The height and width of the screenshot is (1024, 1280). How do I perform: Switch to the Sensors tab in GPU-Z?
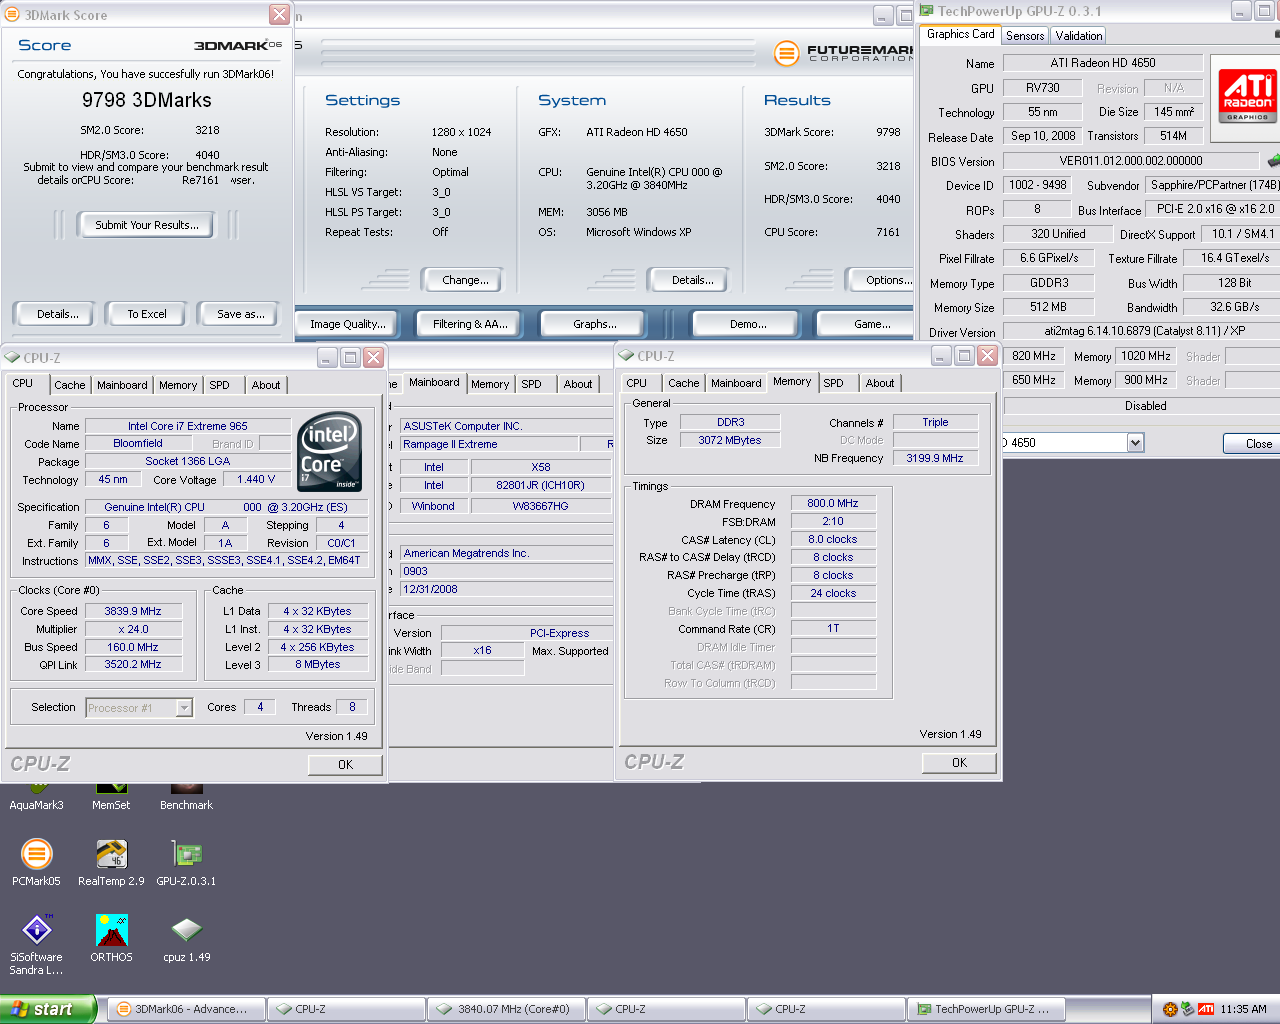[x=1025, y=35]
